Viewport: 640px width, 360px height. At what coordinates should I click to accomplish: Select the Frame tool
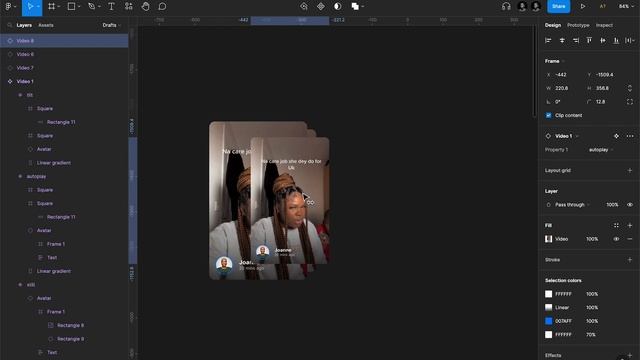[x=51, y=7]
